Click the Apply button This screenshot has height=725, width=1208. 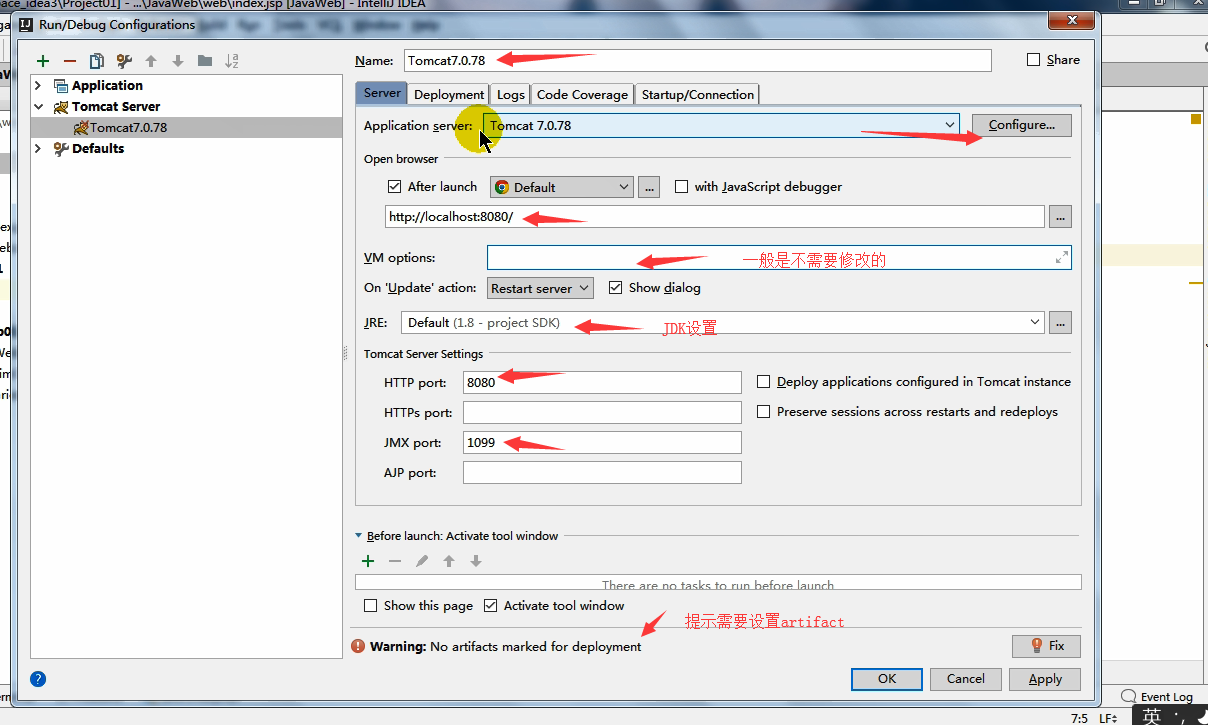(x=1045, y=679)
